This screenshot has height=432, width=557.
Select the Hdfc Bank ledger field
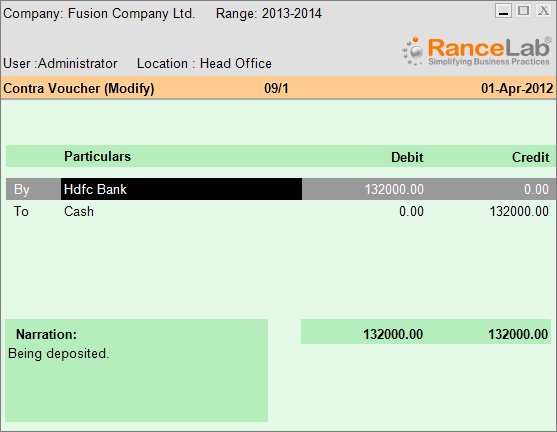point(181,189)
